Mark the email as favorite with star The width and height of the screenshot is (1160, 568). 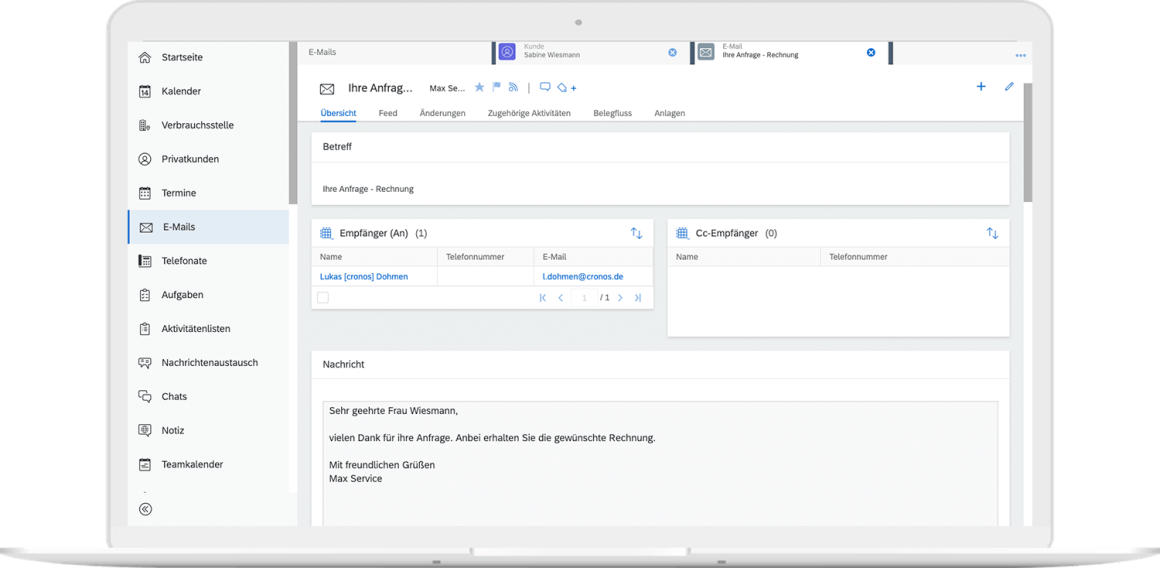coord(479,88)
